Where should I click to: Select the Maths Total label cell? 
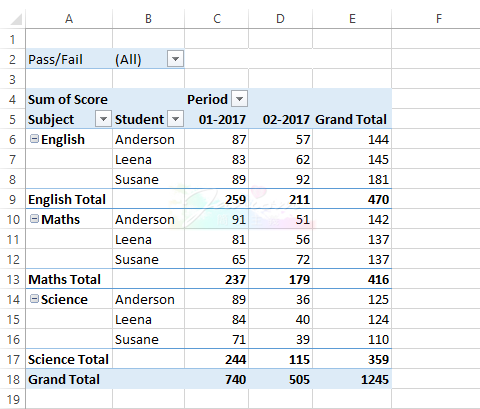pos(69,279)
